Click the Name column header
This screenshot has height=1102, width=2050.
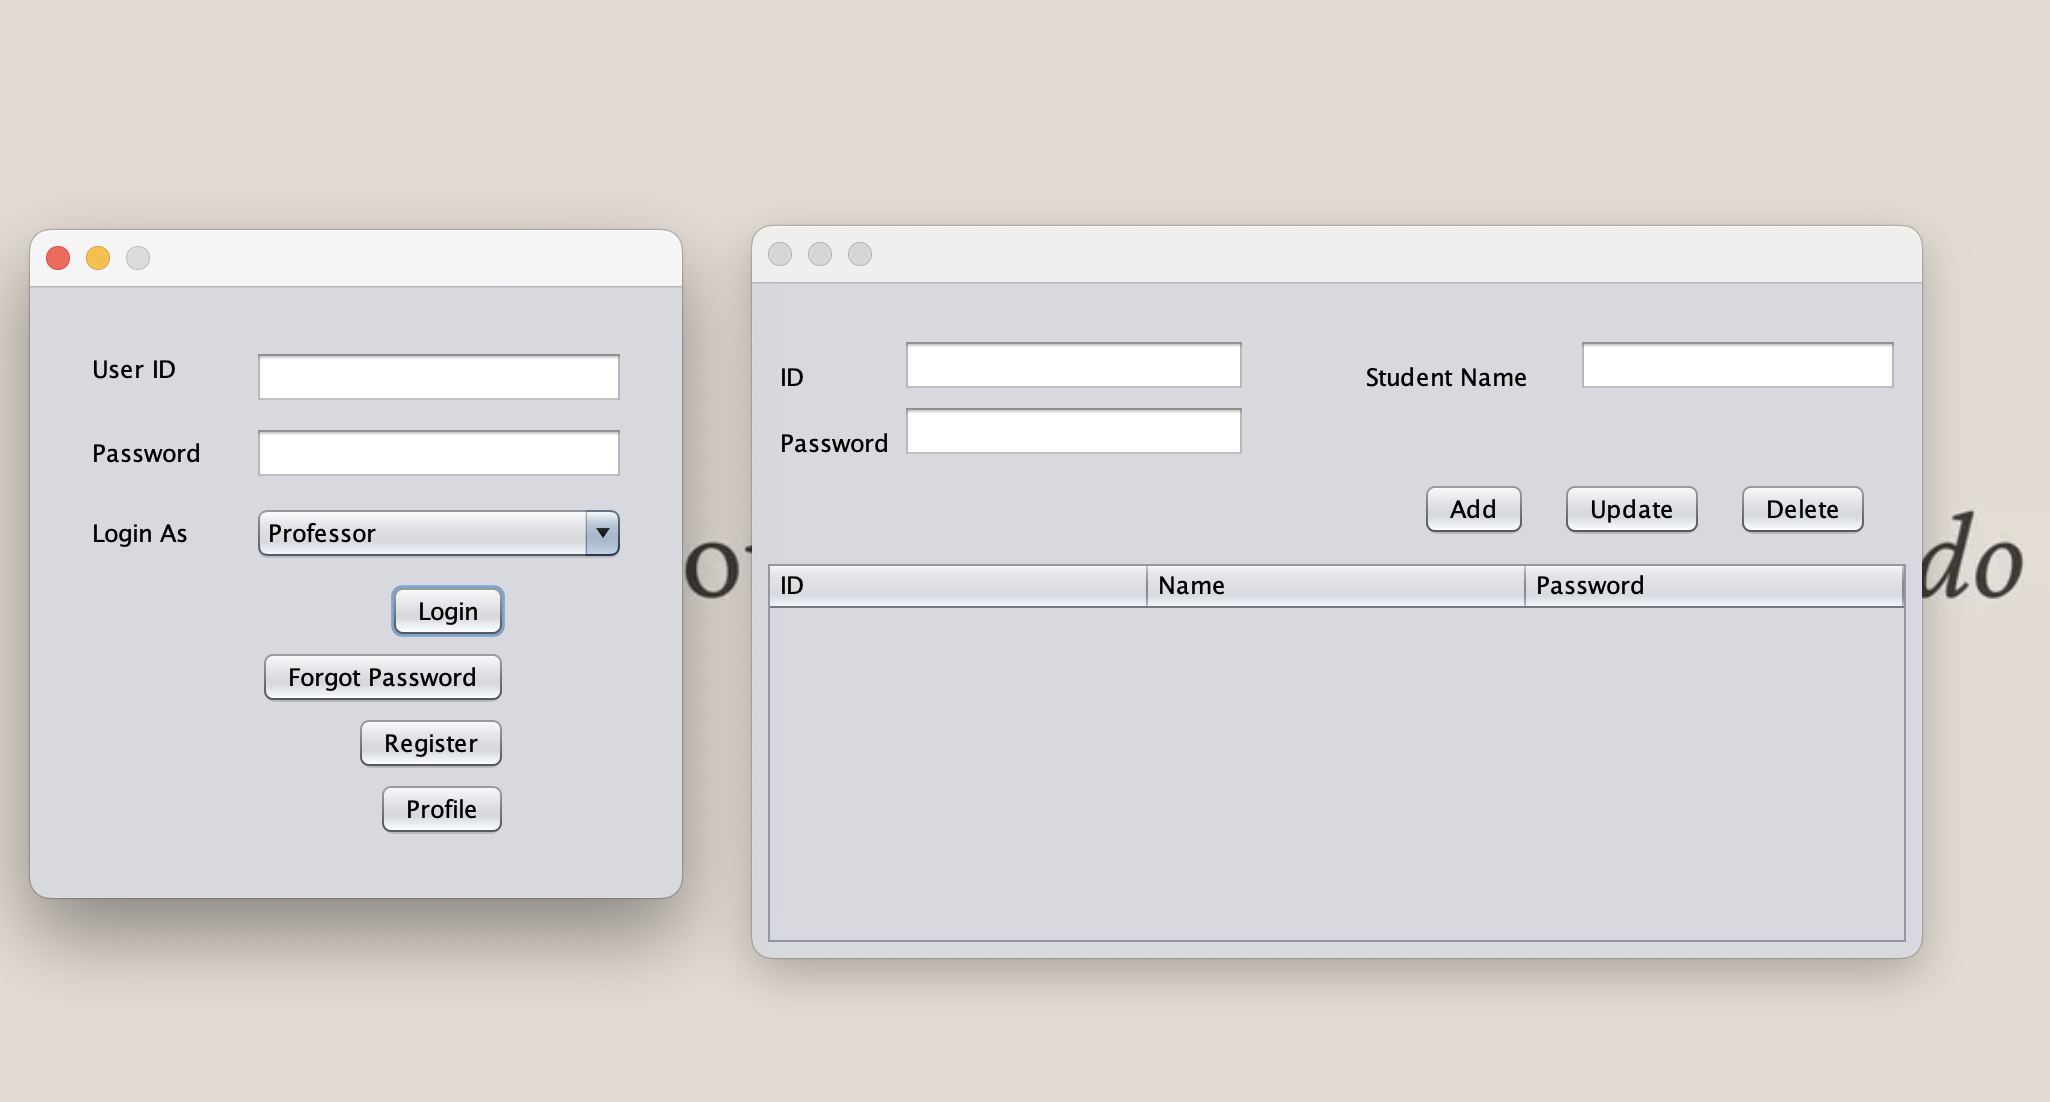[1335, 586]
